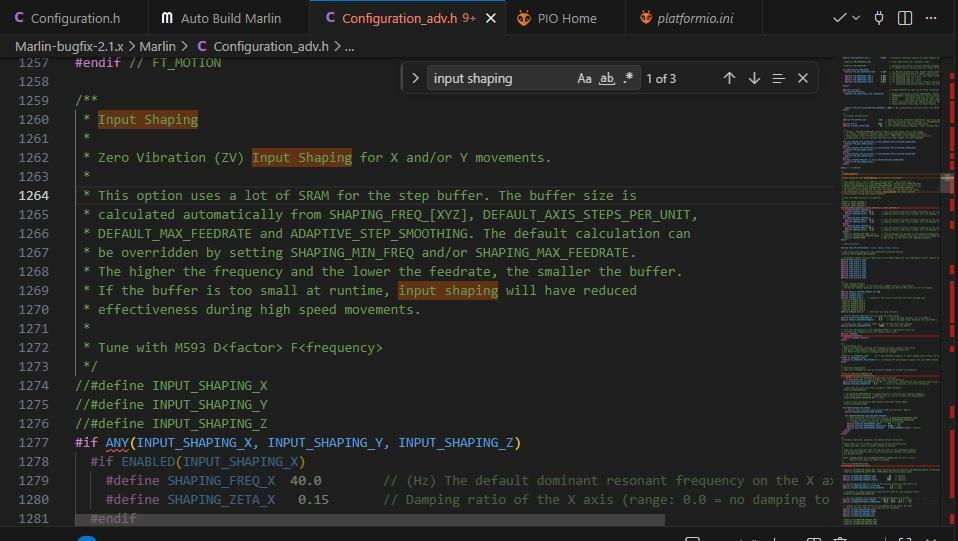Open the PIO Home tab

pos(566,18)
